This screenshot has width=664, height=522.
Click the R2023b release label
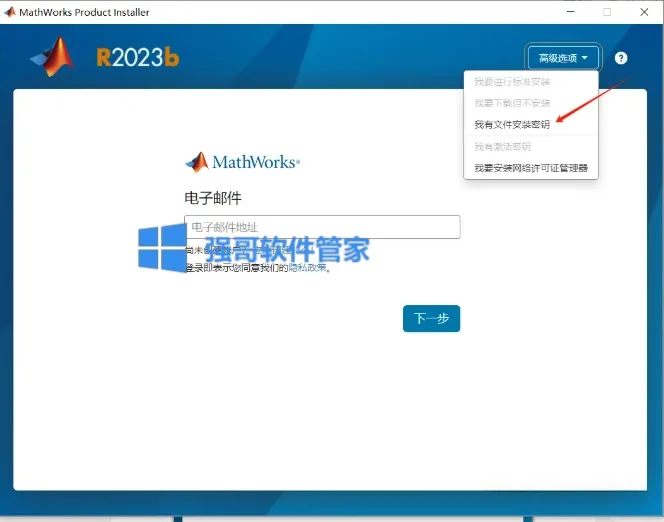(x=138, y=58)
